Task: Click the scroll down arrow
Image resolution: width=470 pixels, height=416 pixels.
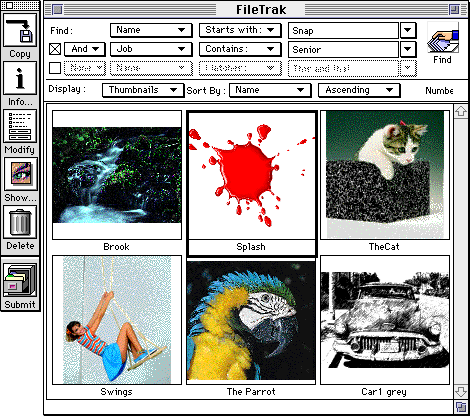Action: click(x=461, y=392)
